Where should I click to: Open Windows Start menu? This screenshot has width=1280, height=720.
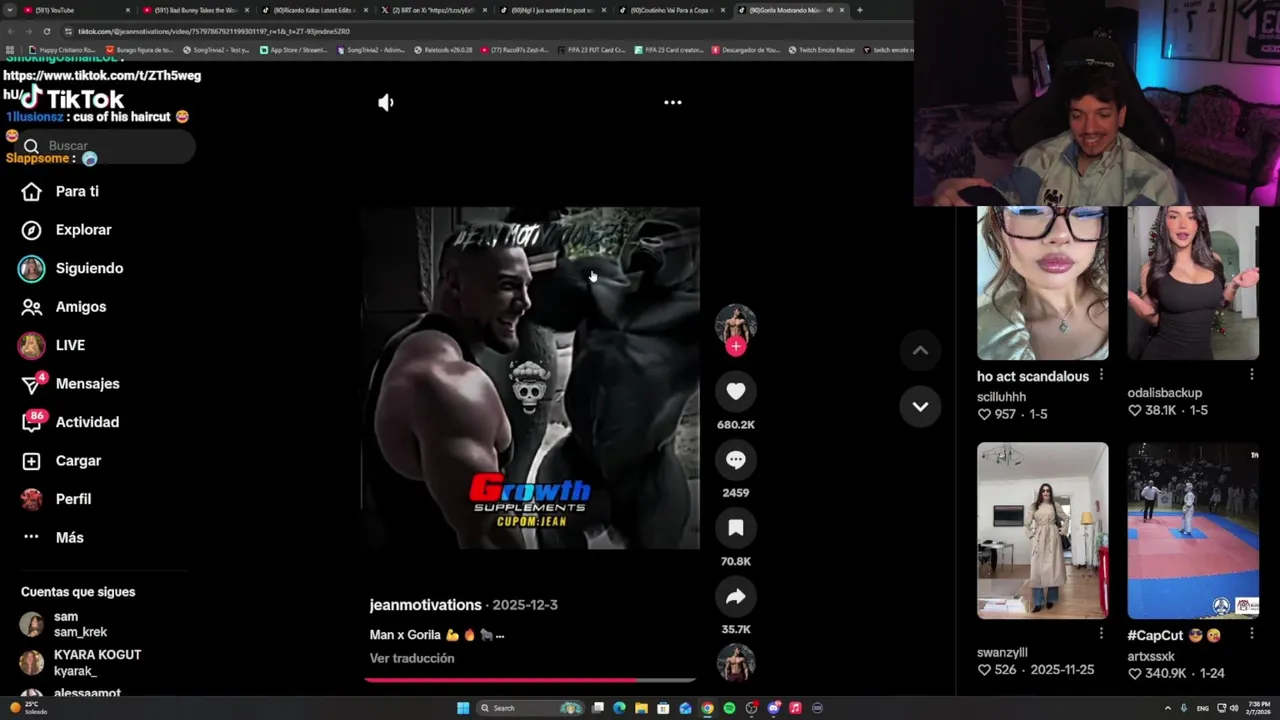(x=463, y=708)
